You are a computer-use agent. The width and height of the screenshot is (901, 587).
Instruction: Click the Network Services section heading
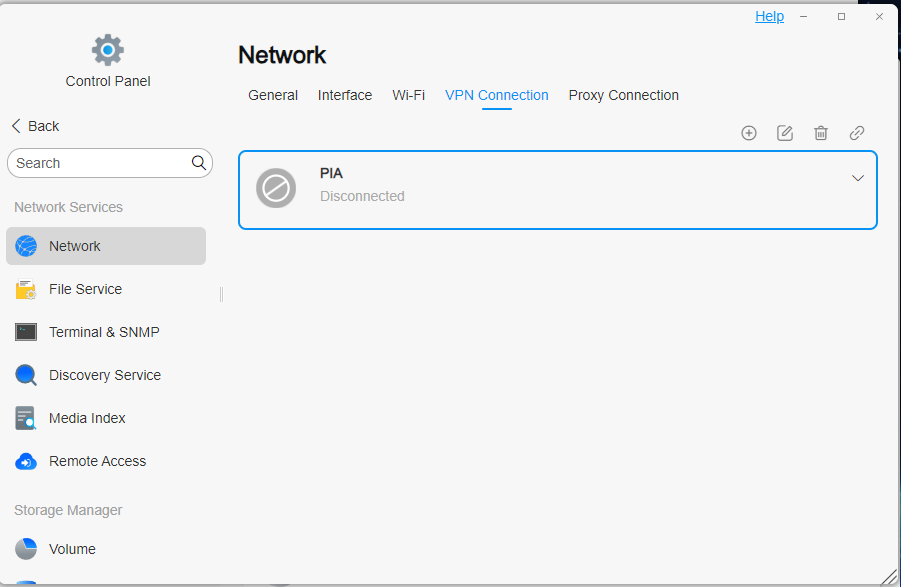coord(68,207)
